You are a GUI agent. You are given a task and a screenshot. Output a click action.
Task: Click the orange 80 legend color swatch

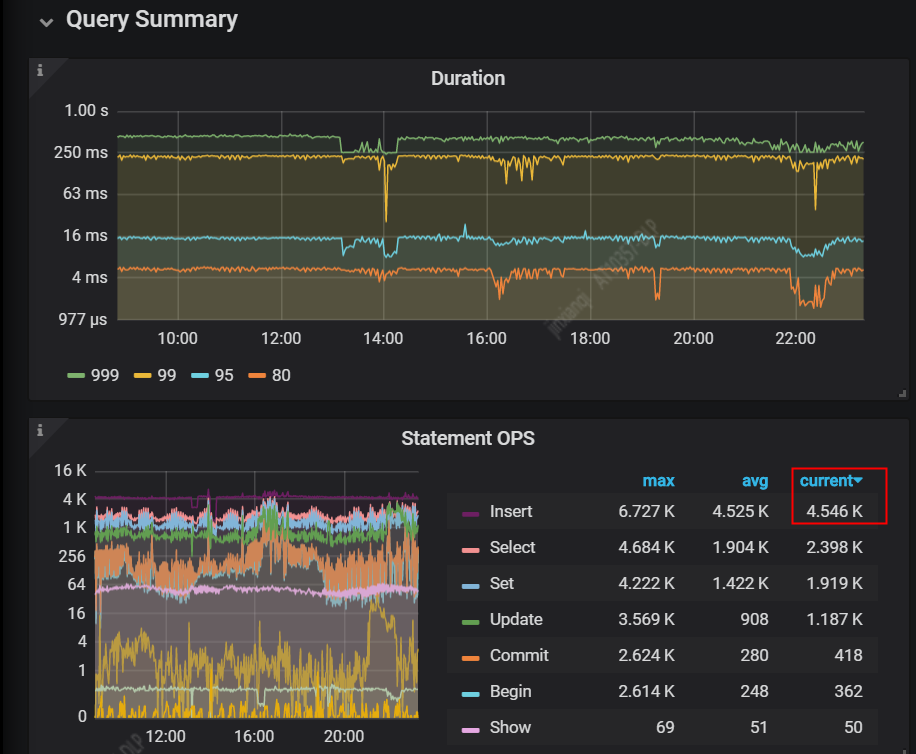click(x=257, y=376)
